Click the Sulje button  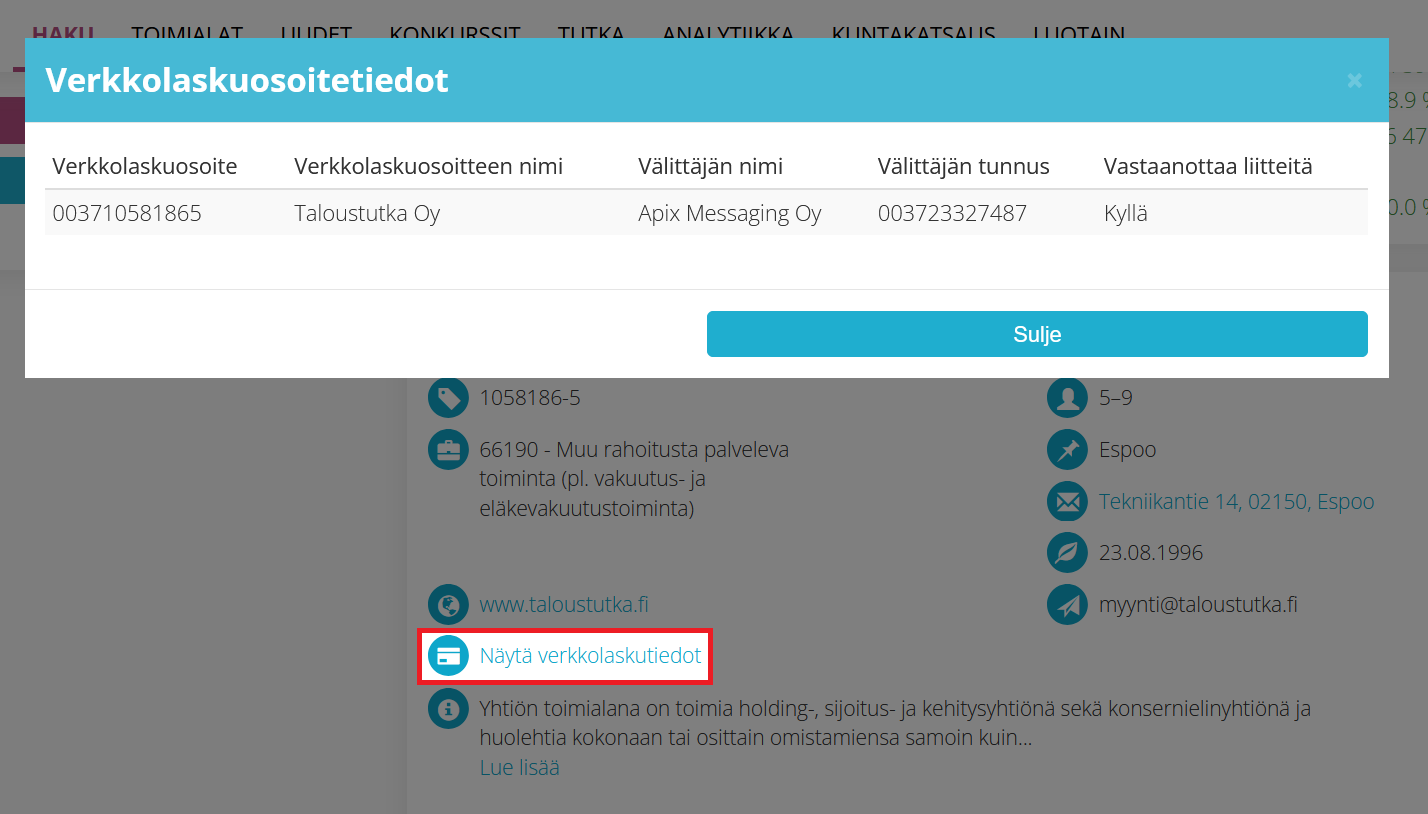tap(1037, 334)
